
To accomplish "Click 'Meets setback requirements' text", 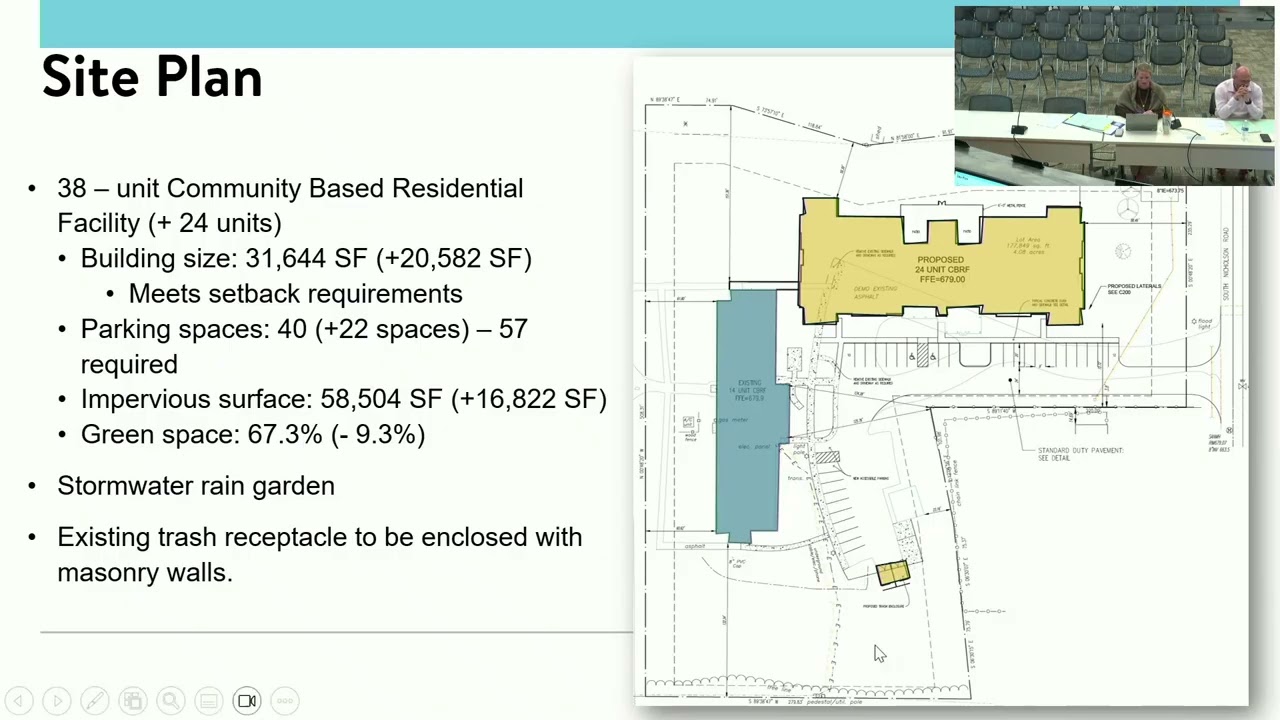I will point(296,294).
